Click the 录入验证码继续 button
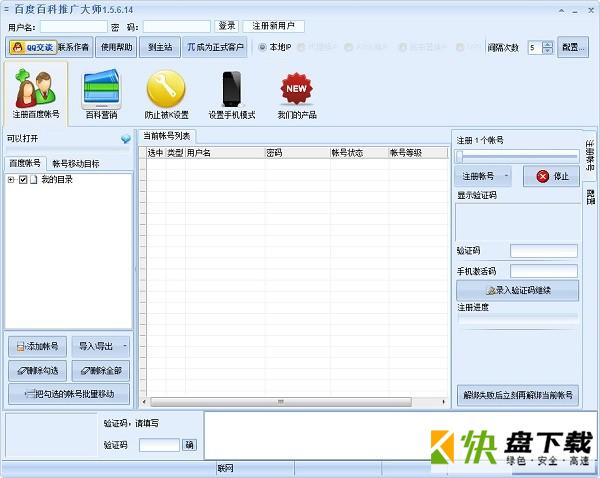This screenshot has width=600, height=478. (517, 290)
